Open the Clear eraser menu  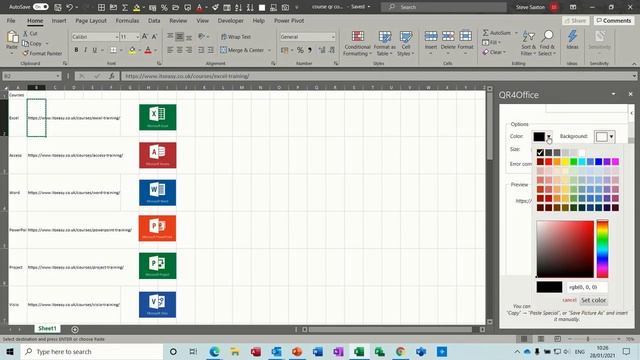tap(494, 52)
